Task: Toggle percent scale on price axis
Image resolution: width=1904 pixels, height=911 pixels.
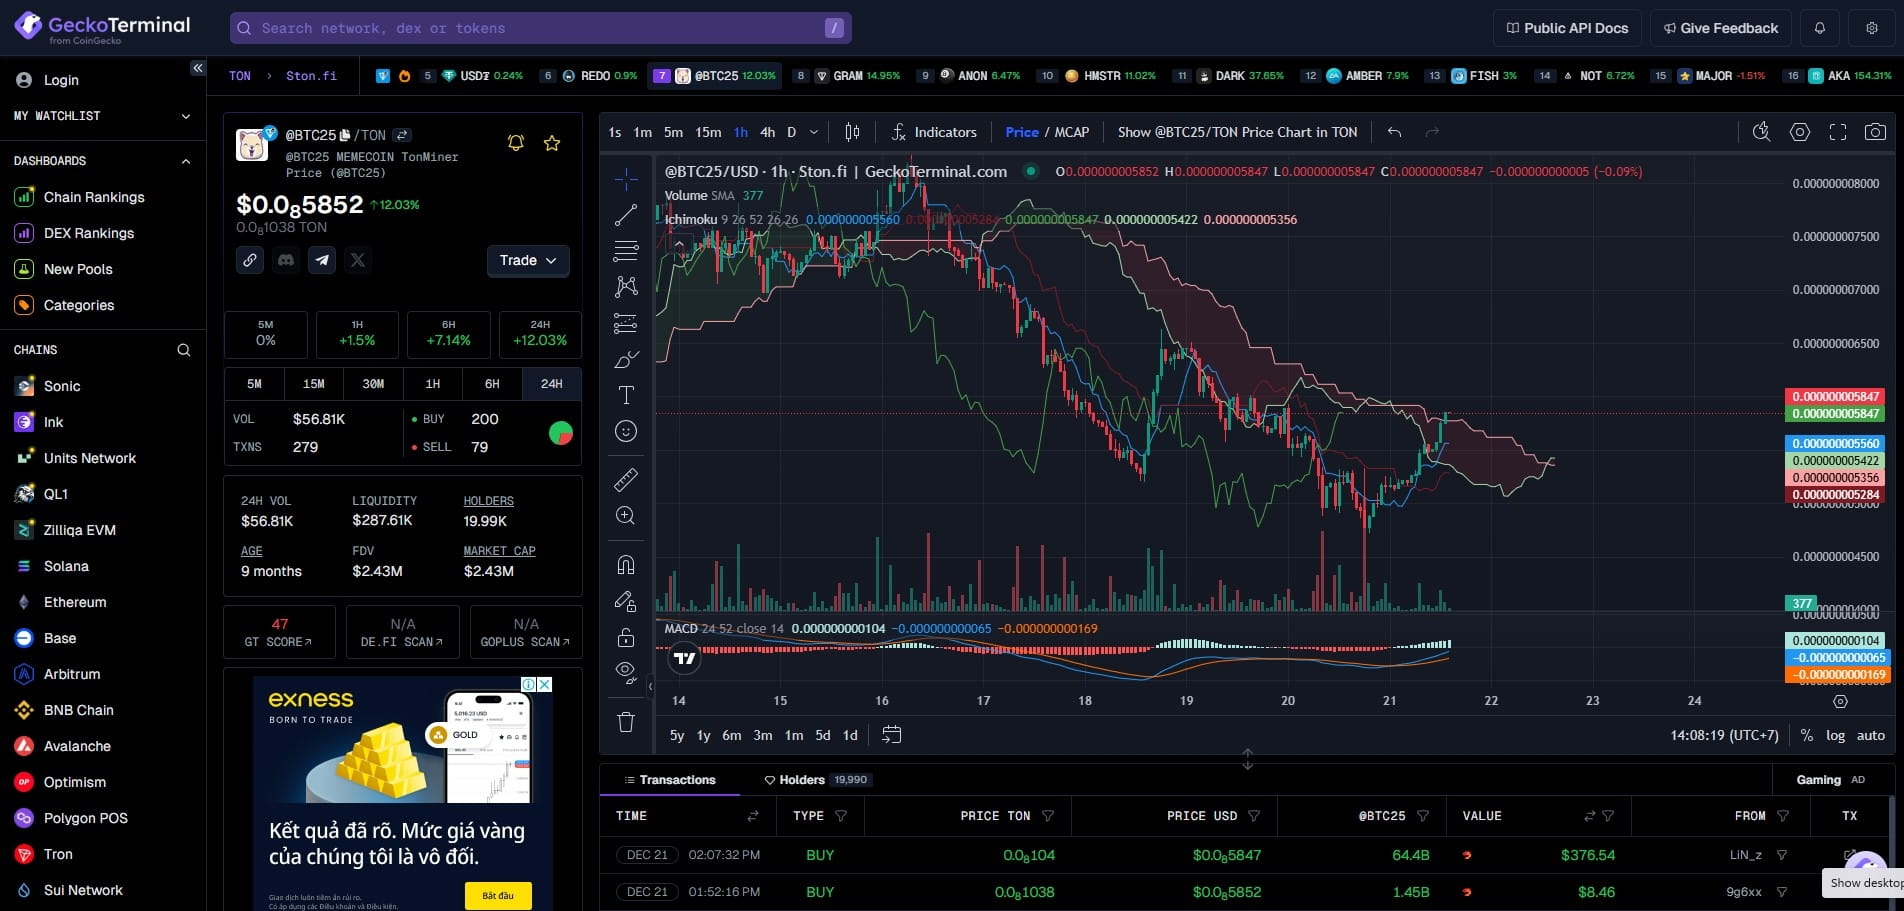Action: pyautogui.click(x=1806, y=735)
